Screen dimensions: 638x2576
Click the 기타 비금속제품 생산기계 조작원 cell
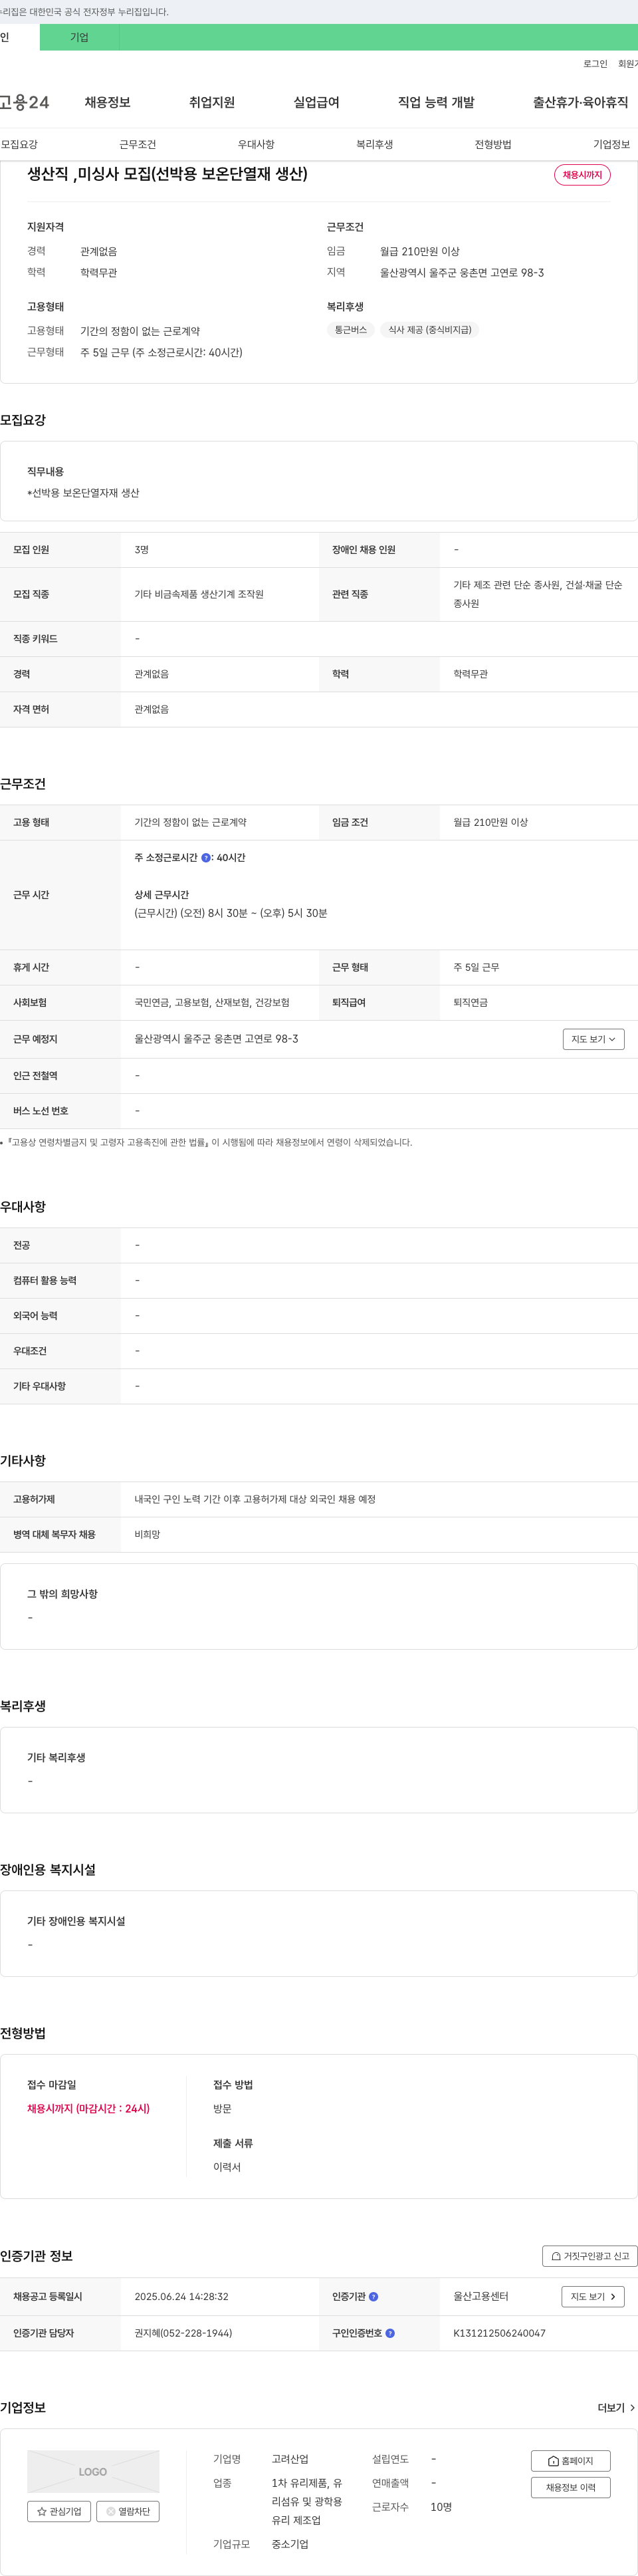199,594
